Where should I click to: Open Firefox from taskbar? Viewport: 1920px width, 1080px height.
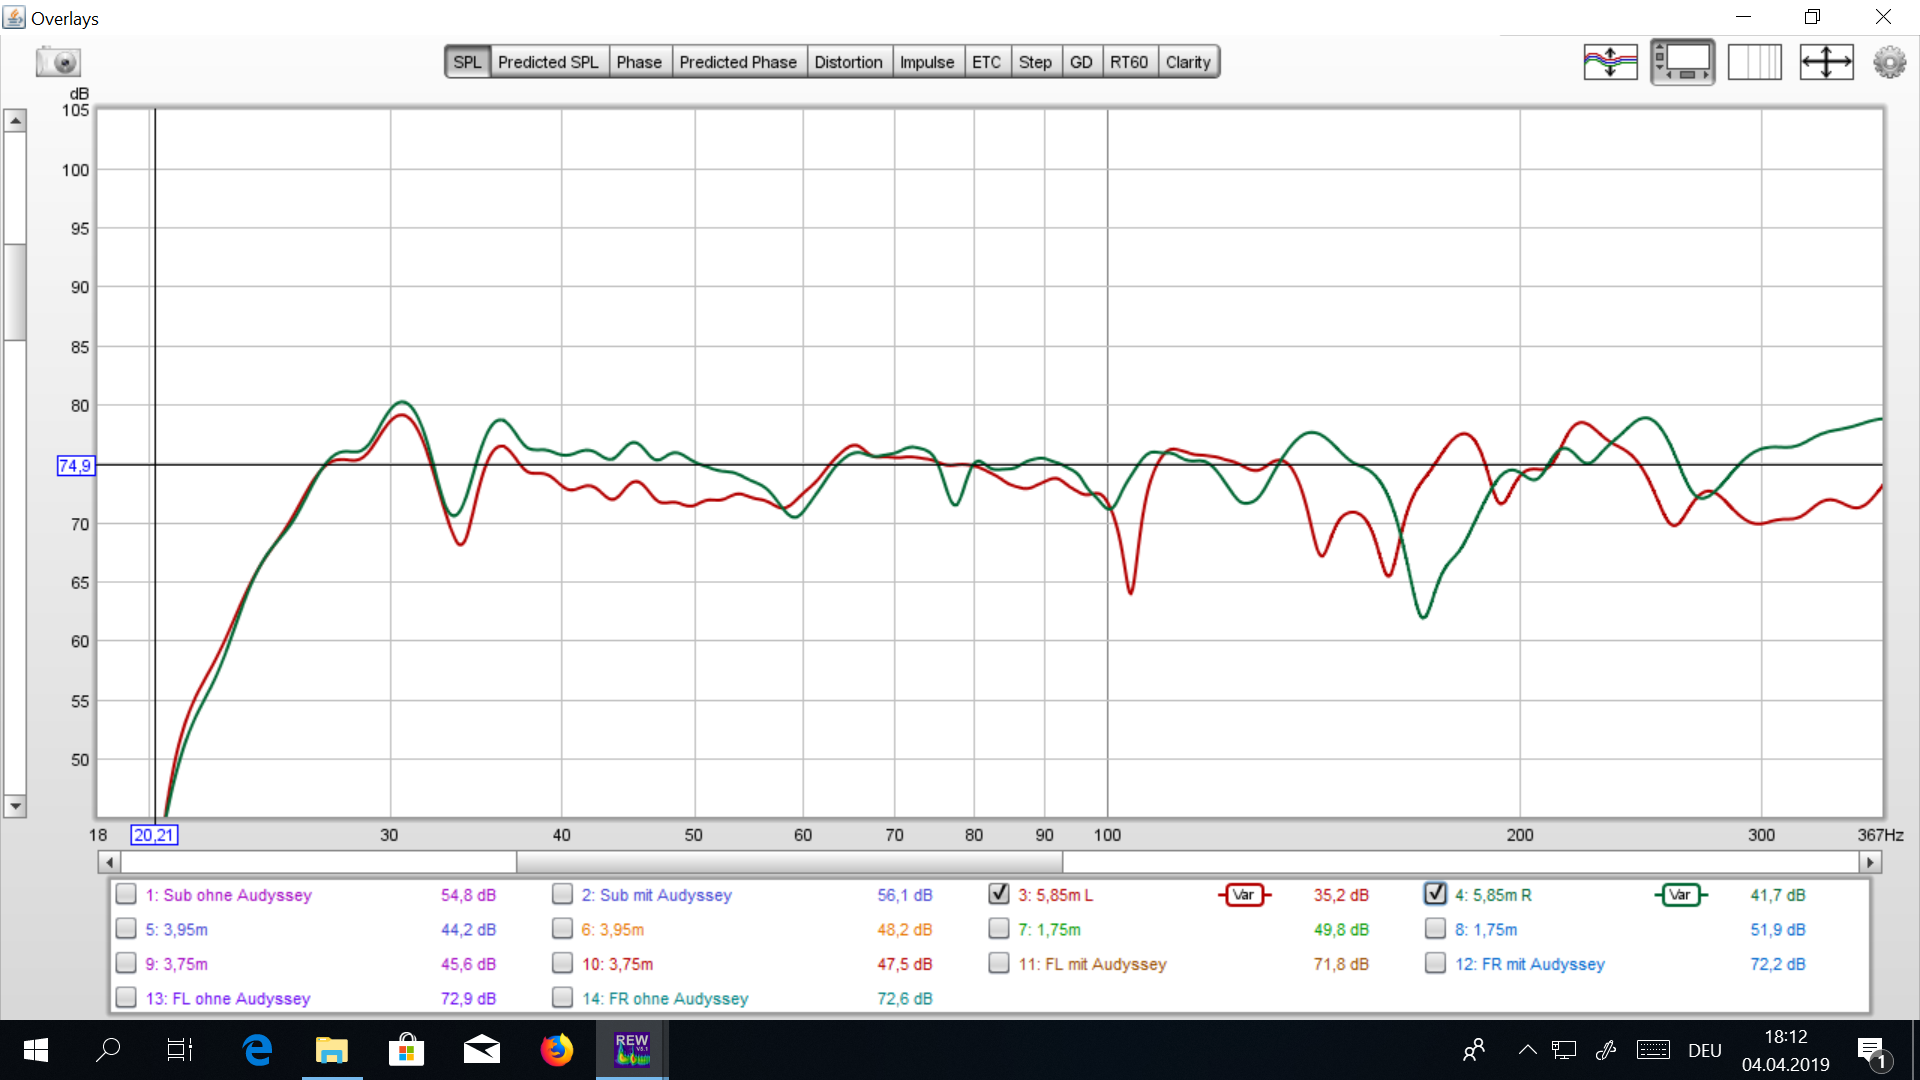(557, 1050)
